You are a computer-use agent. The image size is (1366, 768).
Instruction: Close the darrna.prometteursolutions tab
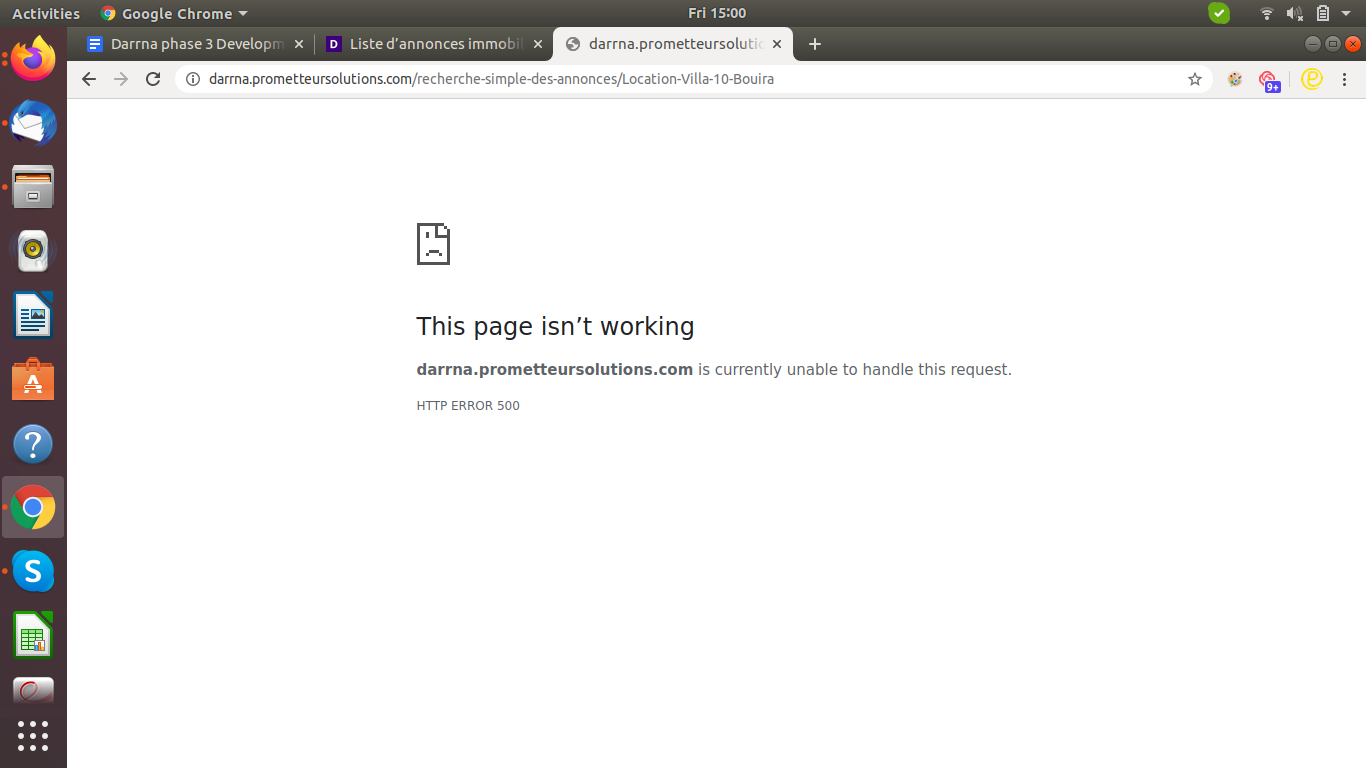(777, 44)
